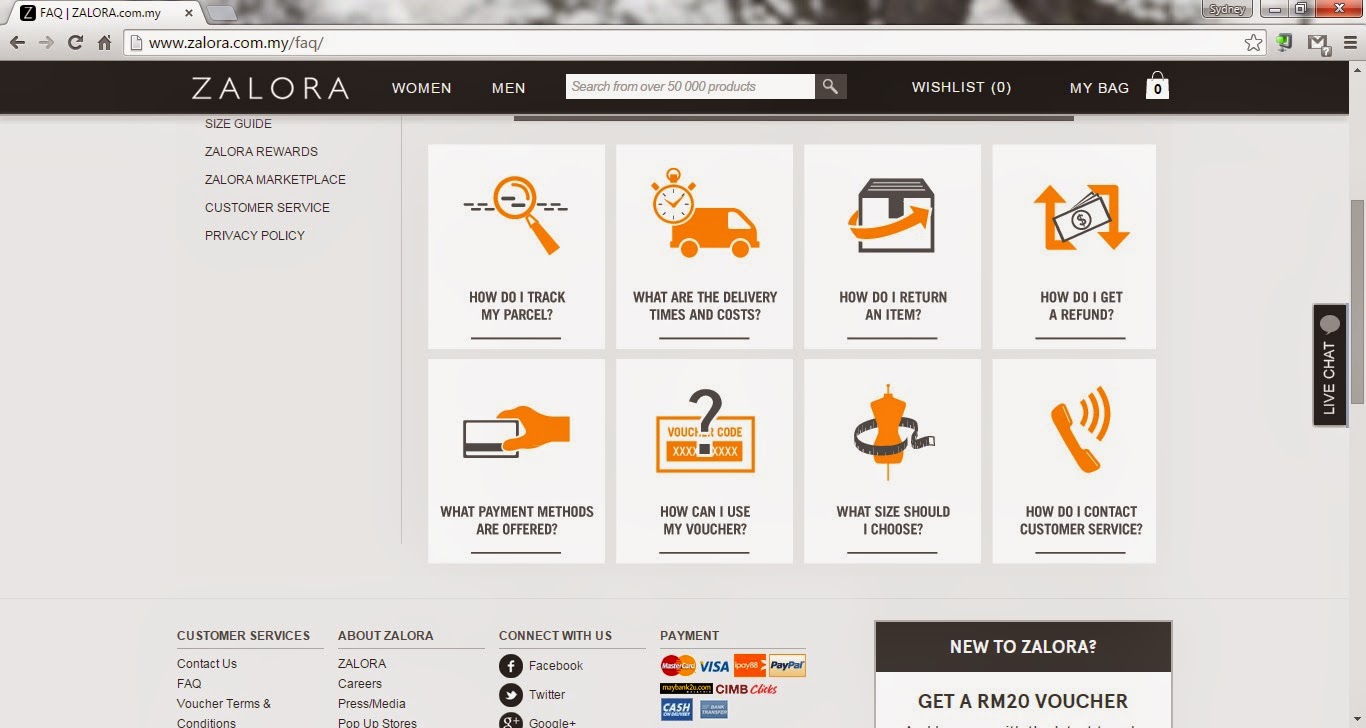Click 'HOW DO I CONTACT CUSTOMER SERVICE?' text
Screen dimensions: 1366x728
pos(1081,520)
